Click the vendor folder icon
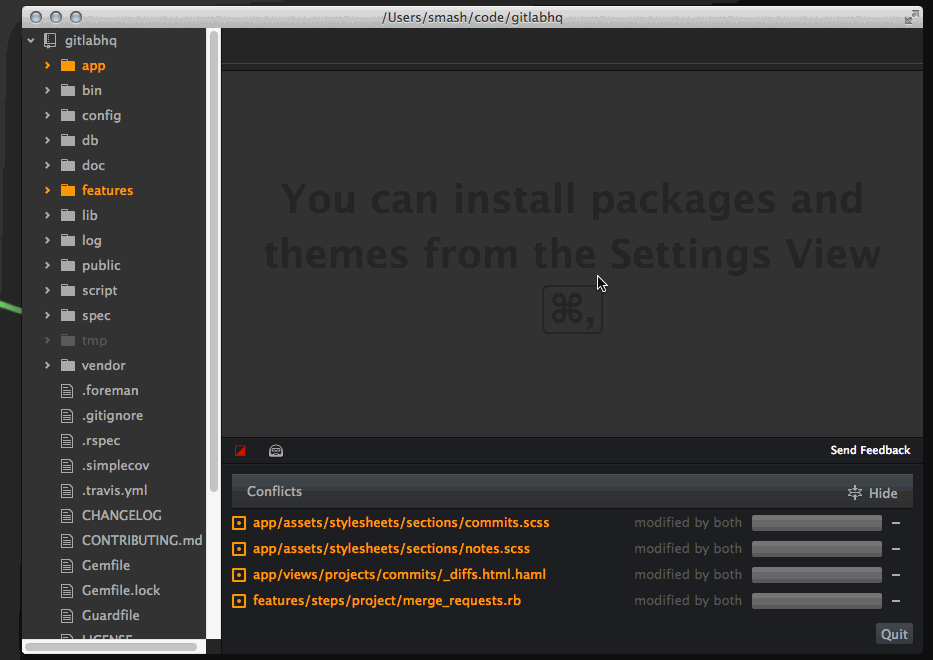 tap(68, 366)
